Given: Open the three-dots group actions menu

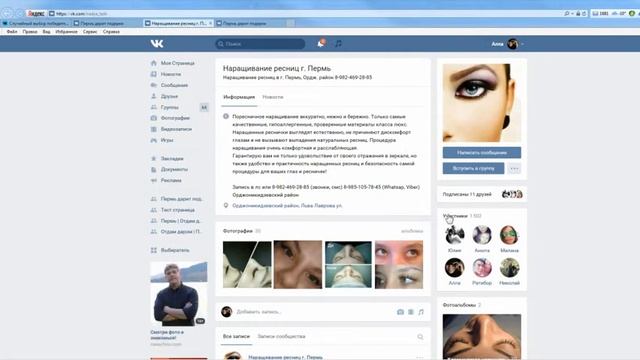Looking at the screenshot, I should pos(514,168).
